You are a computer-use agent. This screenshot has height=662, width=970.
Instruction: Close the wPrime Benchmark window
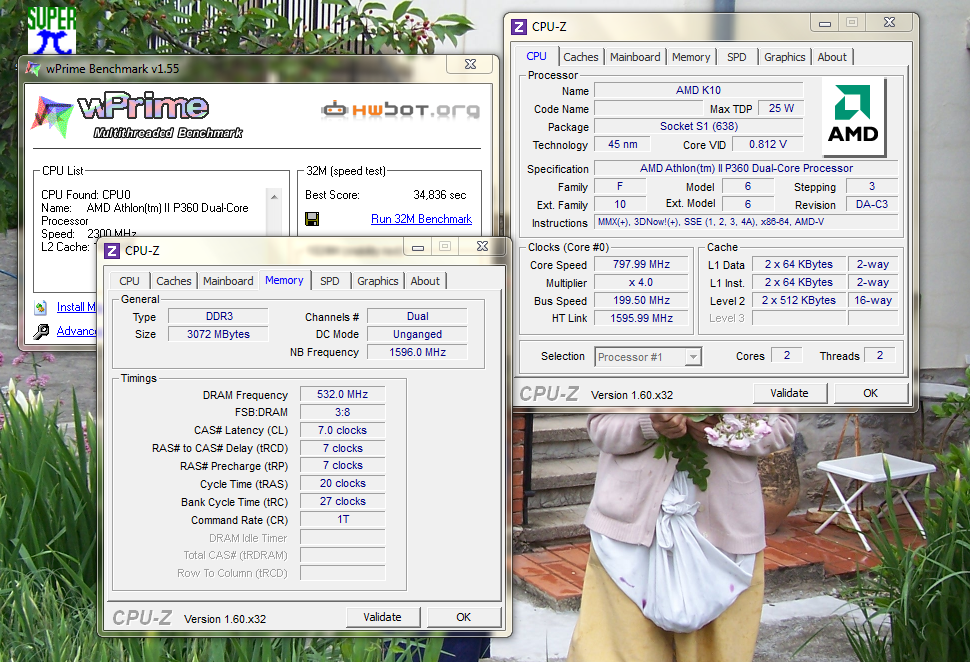(470, 64)
